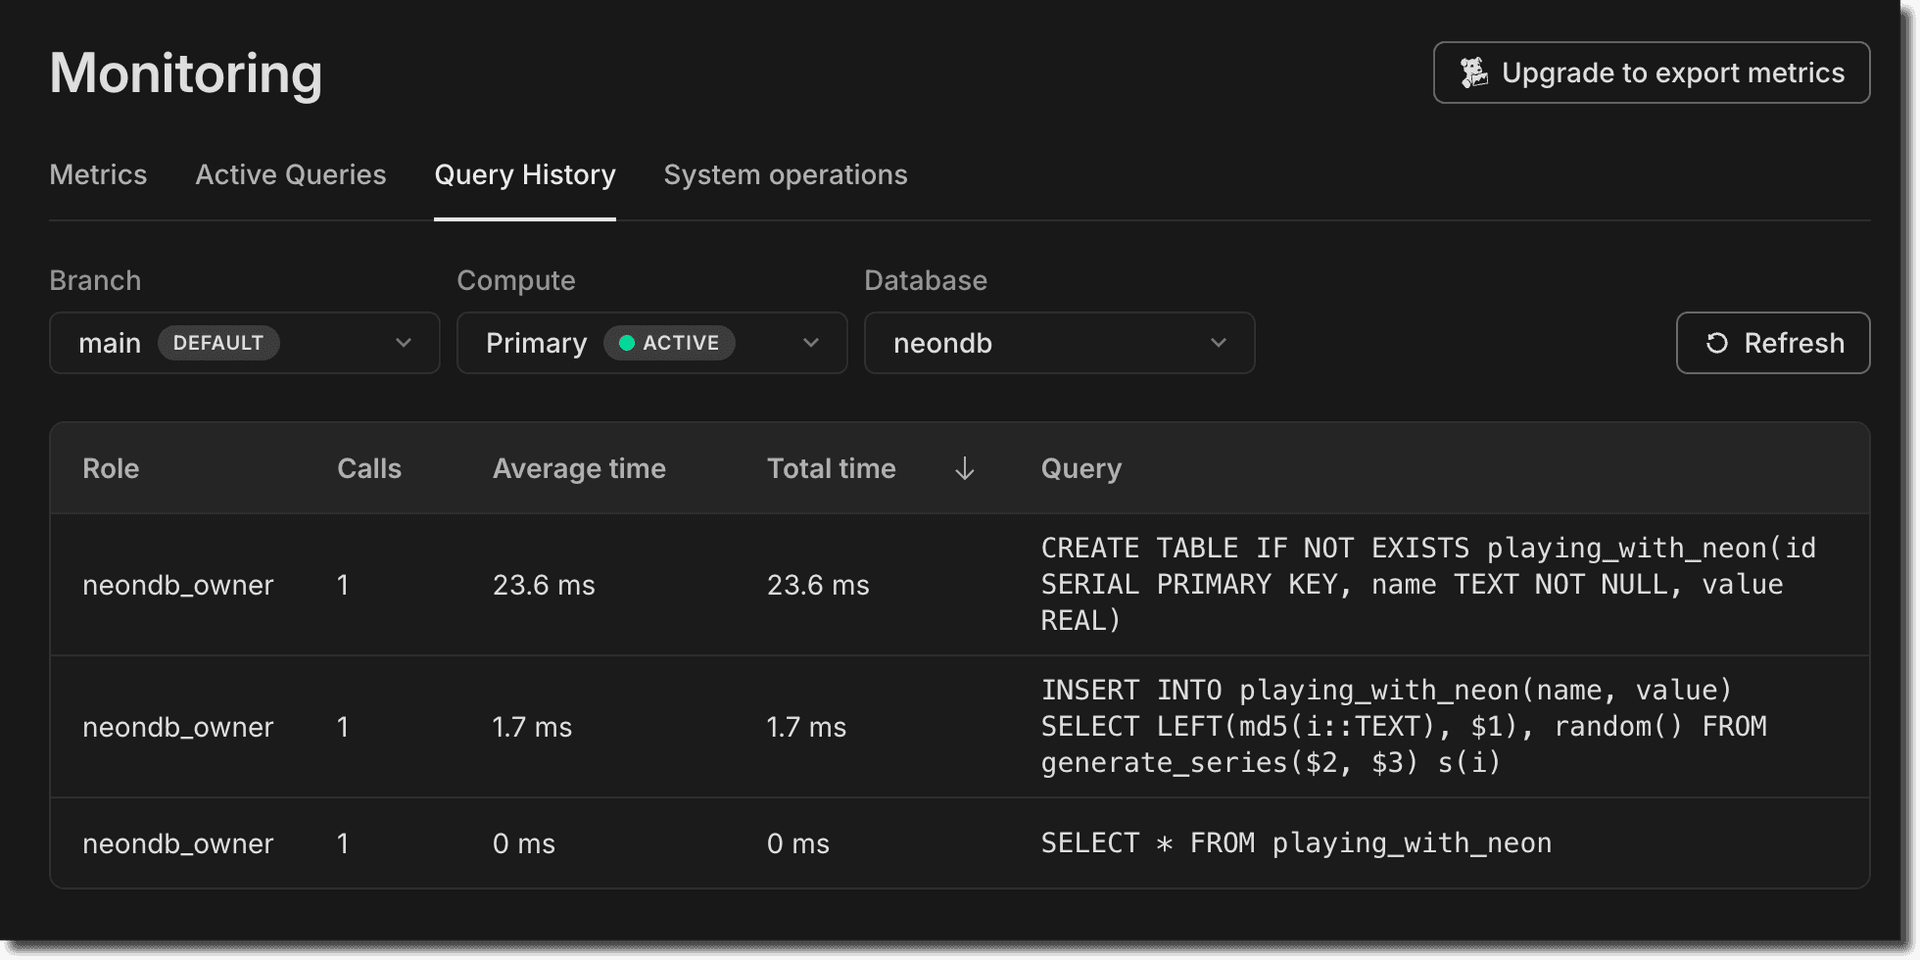Click the DEFAULT badge next to main branch
The width and height of the screenshot is (1920, 960).
218,343
